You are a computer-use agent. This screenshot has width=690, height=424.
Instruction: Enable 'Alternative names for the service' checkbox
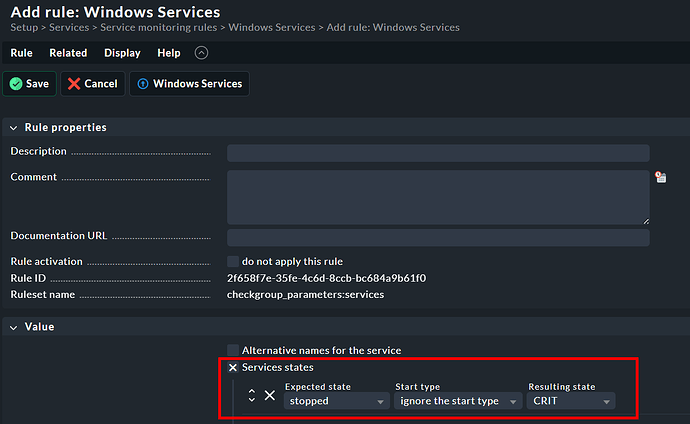click(x=233, y=350)
